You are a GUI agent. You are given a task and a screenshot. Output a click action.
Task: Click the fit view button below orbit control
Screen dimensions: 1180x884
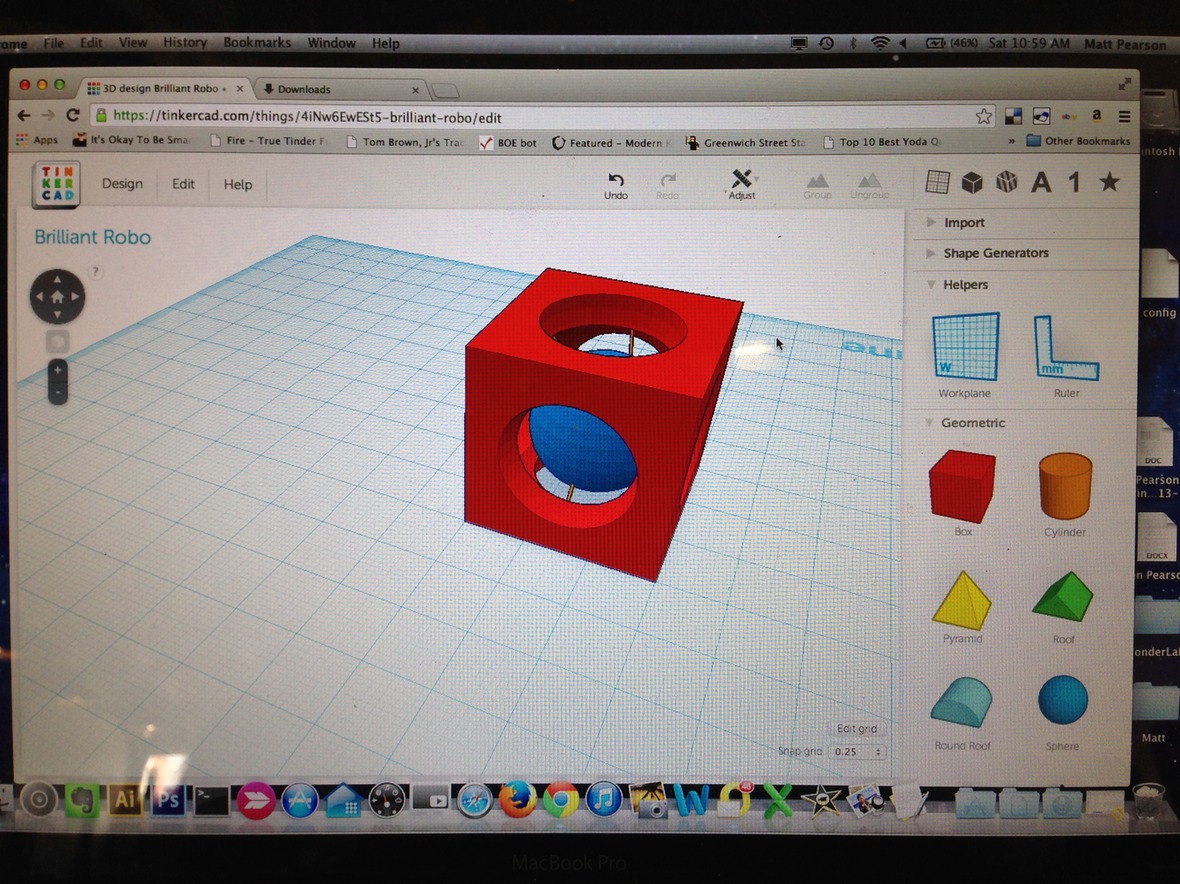pyautogui.click(x=57, y=342)
